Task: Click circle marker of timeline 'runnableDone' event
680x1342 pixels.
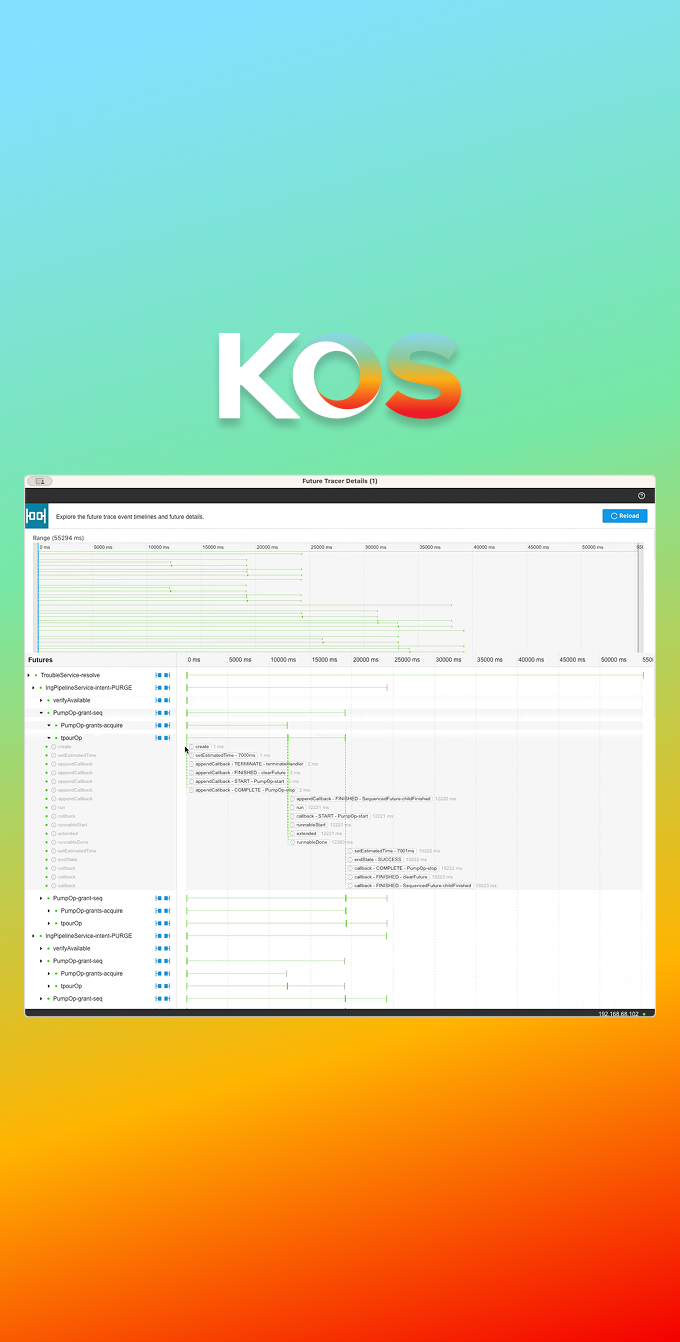Action: [293, 842]
